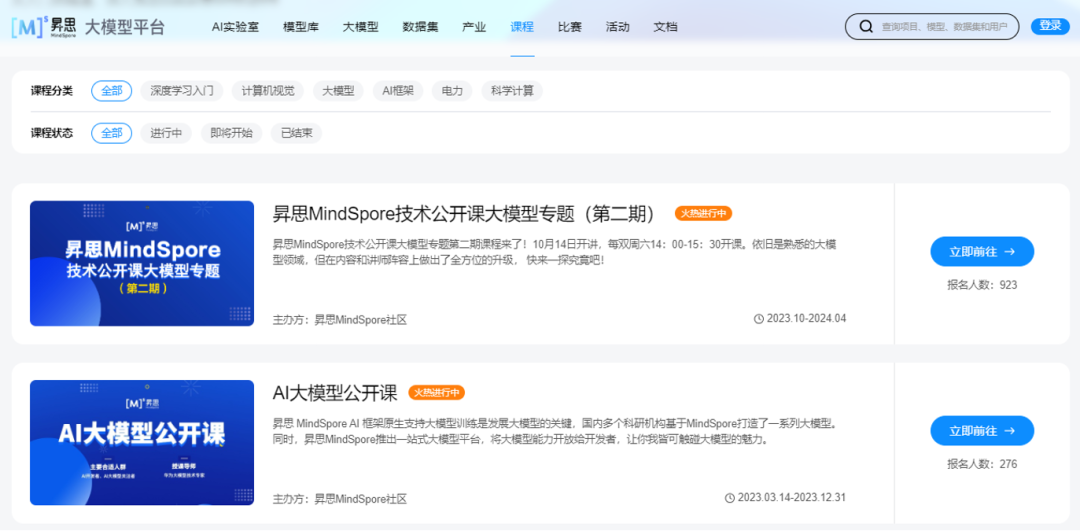Go to the 数据集 page
The width and height of the screenshot is (1080, 531).
tap(420, 27)
